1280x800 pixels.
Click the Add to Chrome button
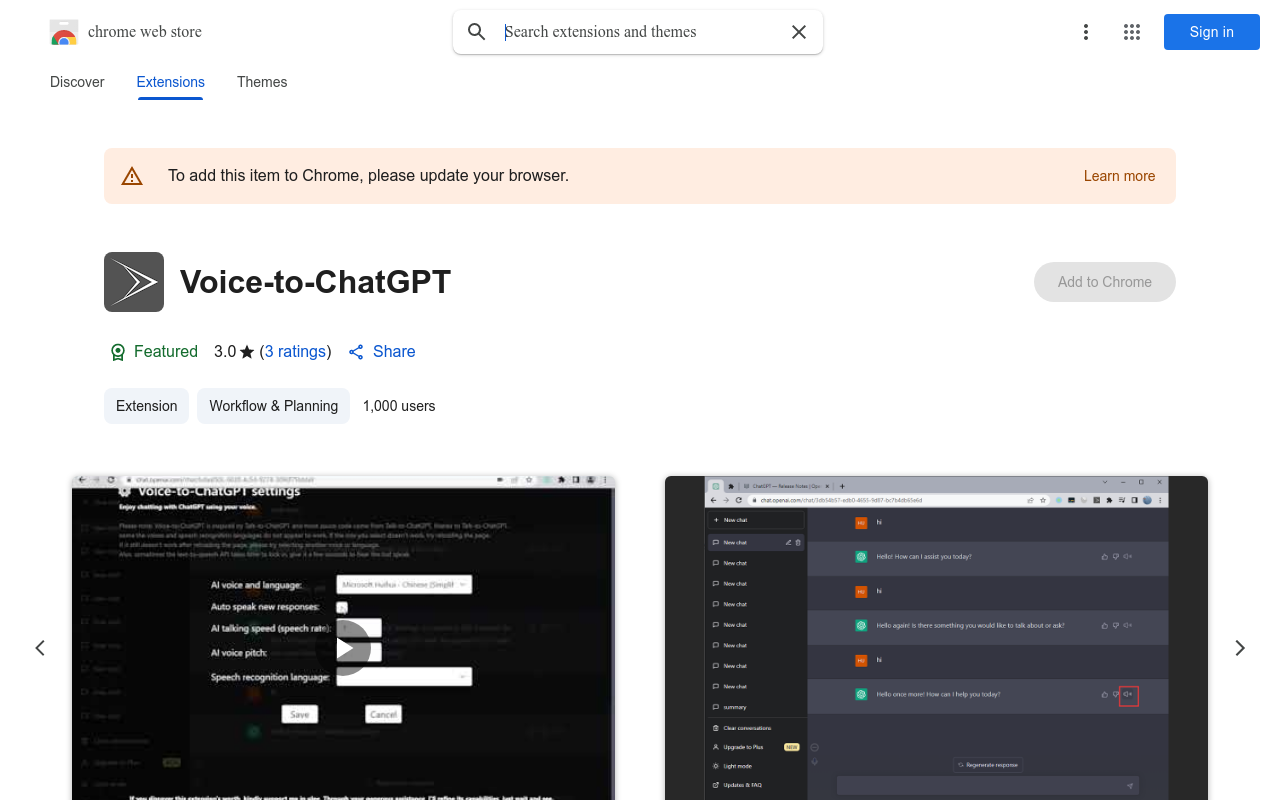(x=1105, y=282)
